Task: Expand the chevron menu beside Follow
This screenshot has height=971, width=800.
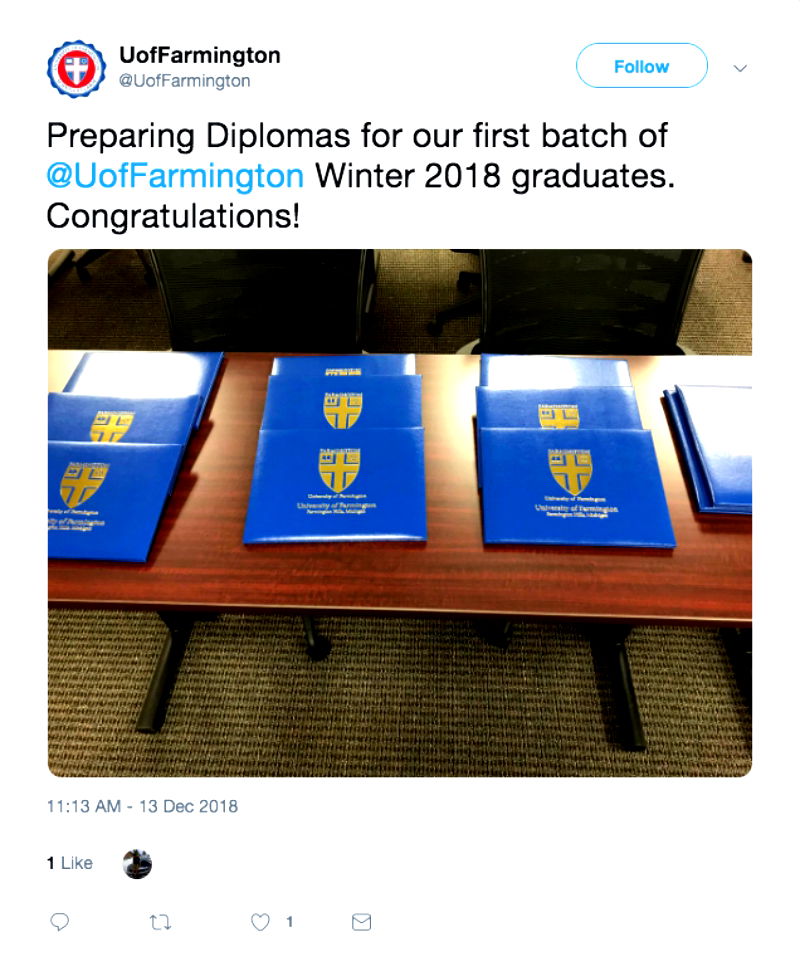Action: pos(741,68)
